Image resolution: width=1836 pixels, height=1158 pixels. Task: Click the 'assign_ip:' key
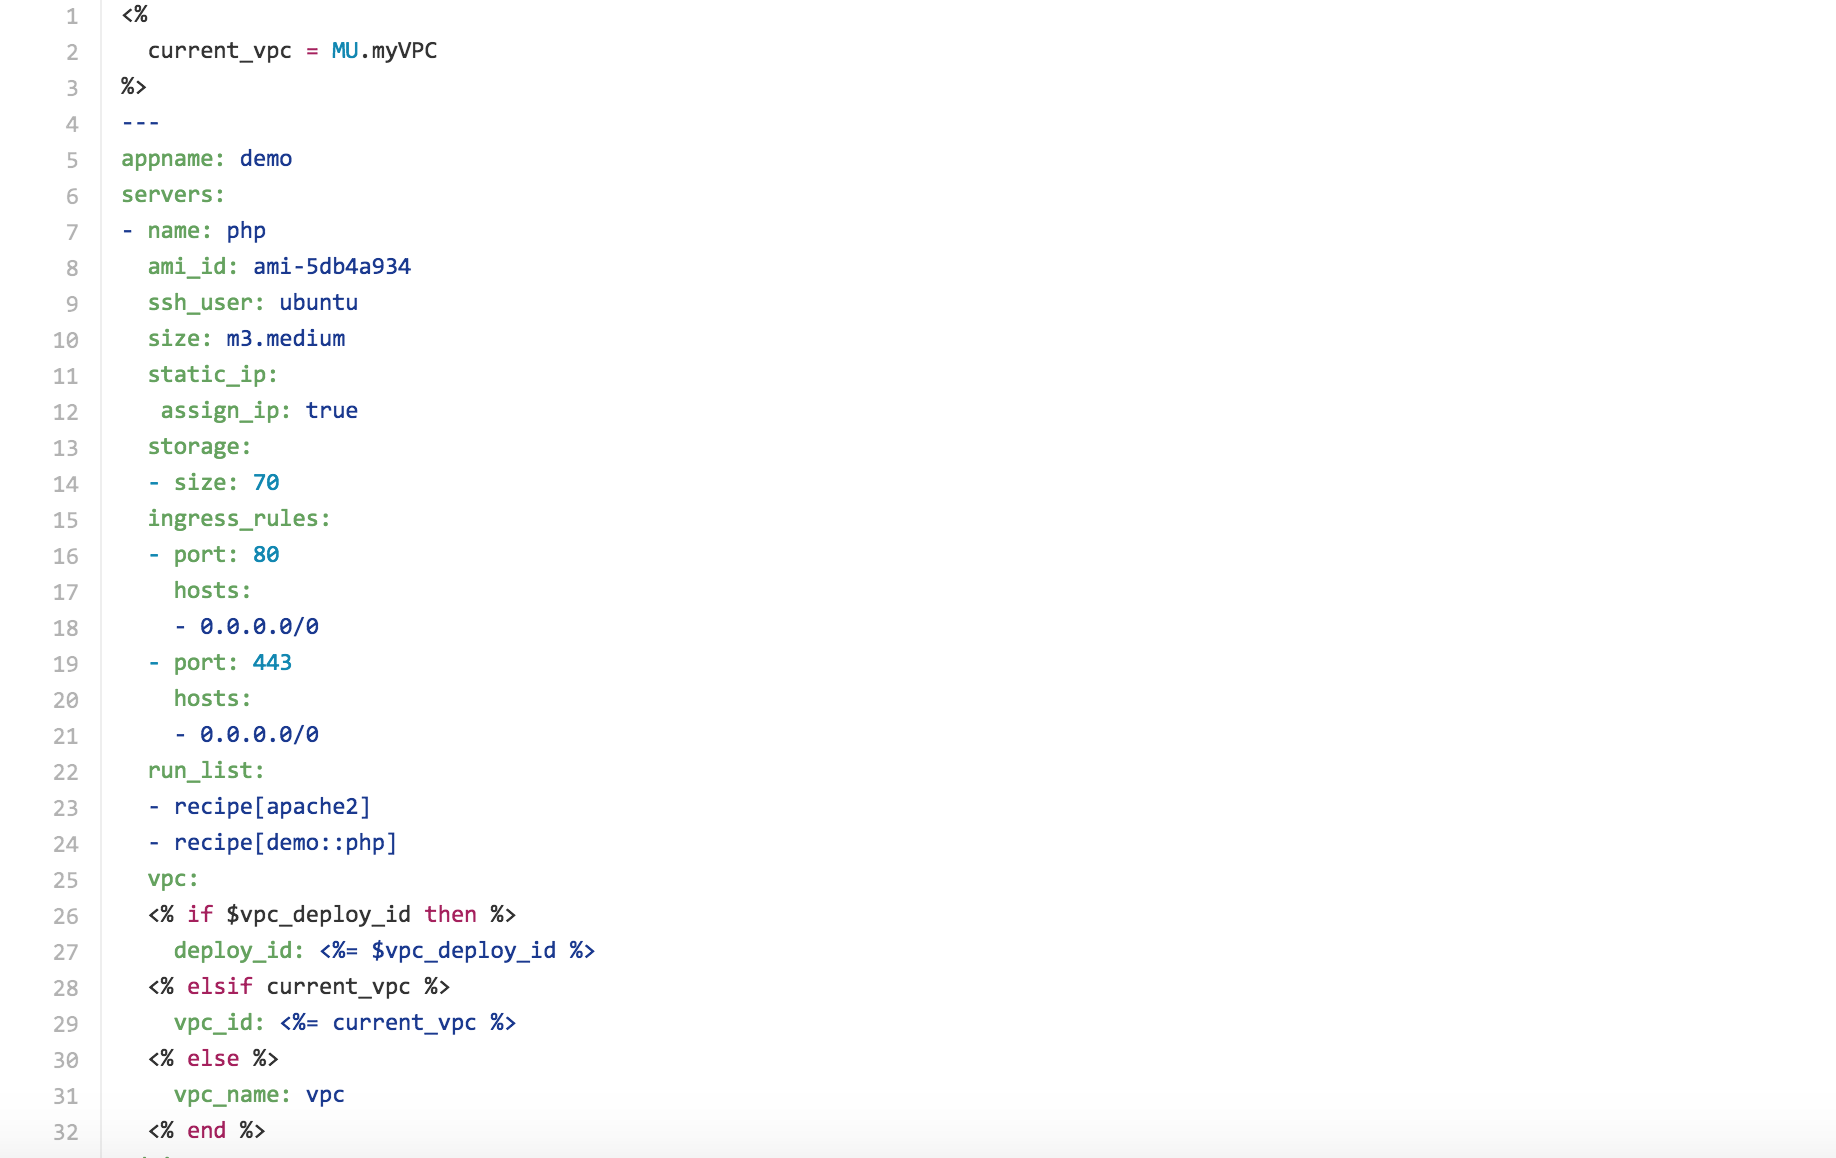(226, 411)
